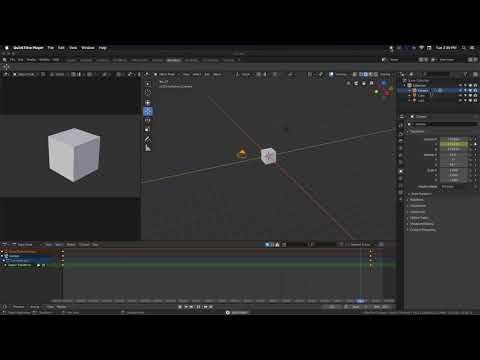Disable Camera in renders in outliner
Image resolution: width=480 pixels, height=360 pixels.
click(x=475, y=90)
